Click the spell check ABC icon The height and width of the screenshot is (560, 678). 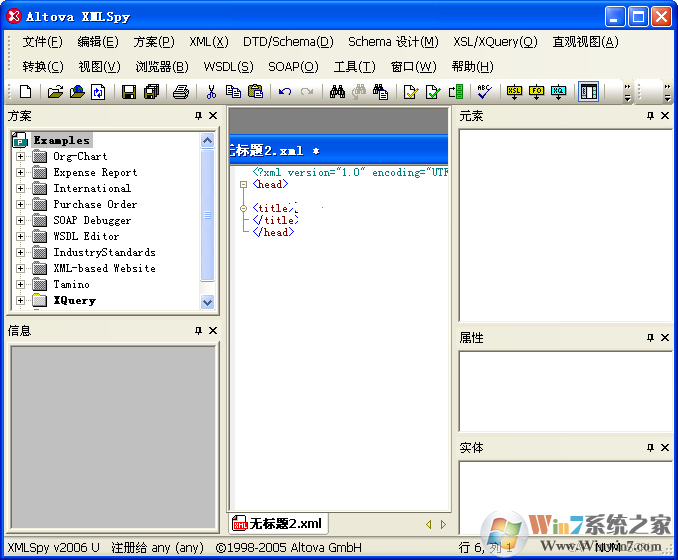[x=484, y=92]
